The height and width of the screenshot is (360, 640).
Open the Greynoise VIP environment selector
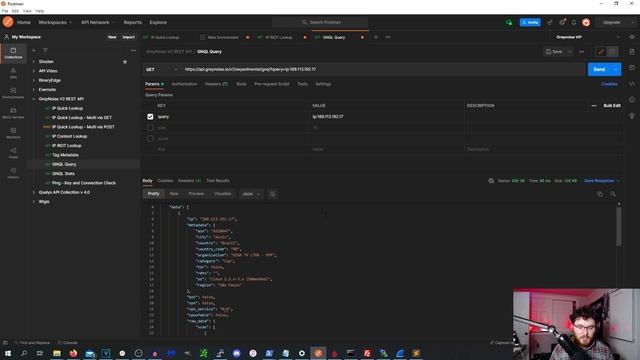point(587,37)
